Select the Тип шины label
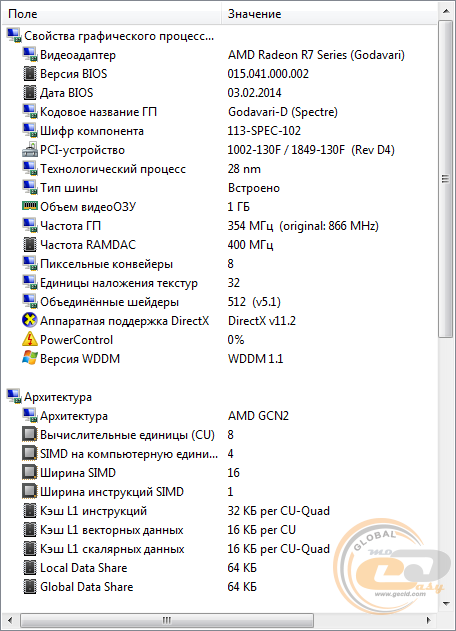The width and height of the screenshot is (456, 631). [69, 188]
